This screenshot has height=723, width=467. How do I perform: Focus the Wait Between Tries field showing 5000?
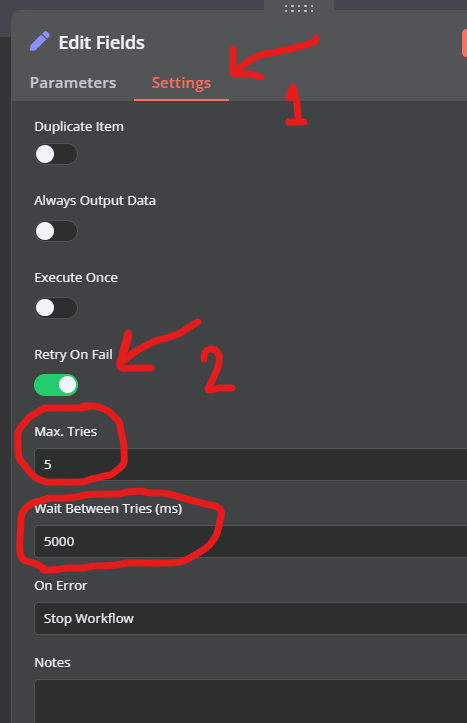tap(251, 541)
